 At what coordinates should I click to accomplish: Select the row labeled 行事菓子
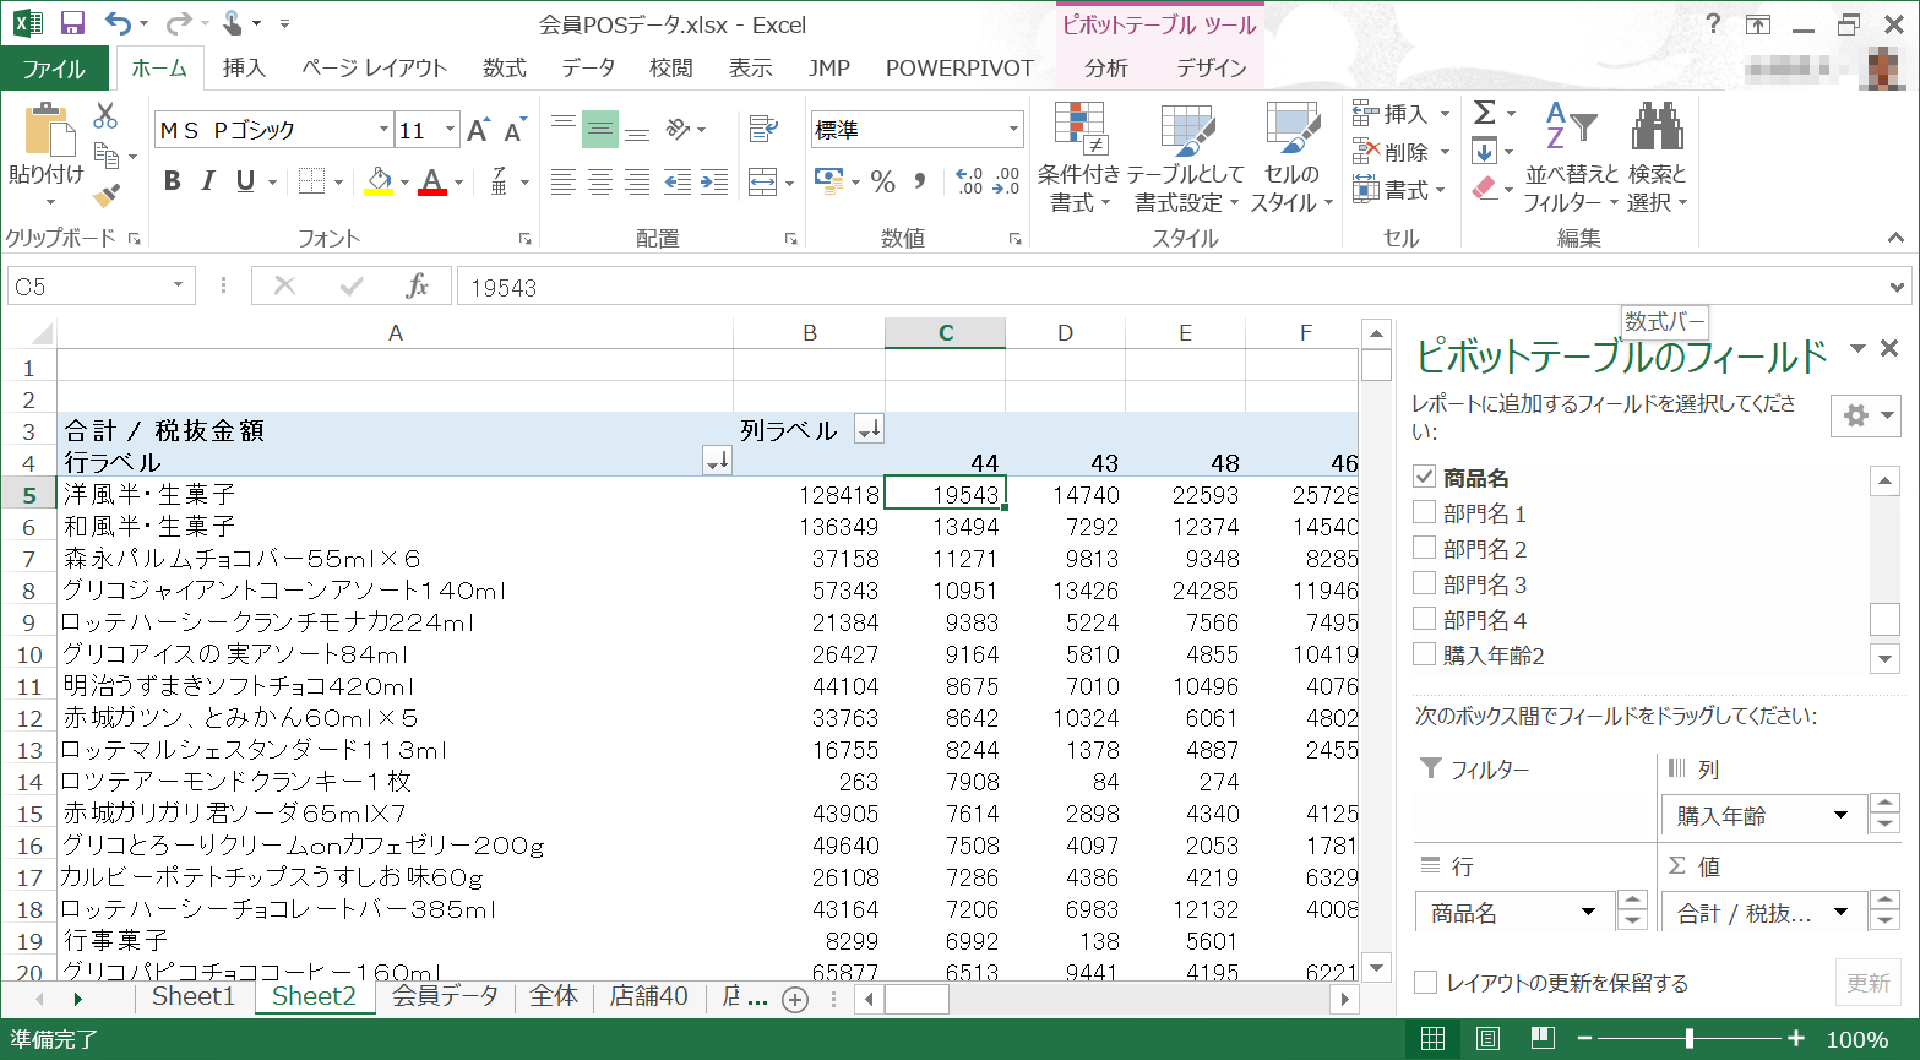point(395,940)
